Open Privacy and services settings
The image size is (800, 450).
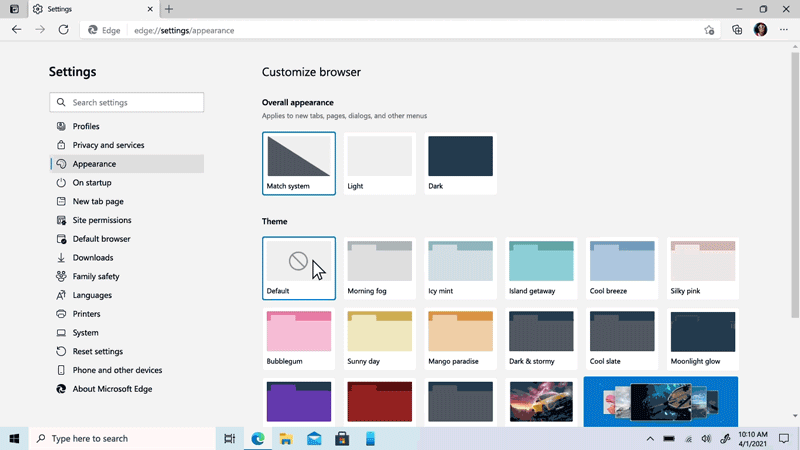pos(108,145)
